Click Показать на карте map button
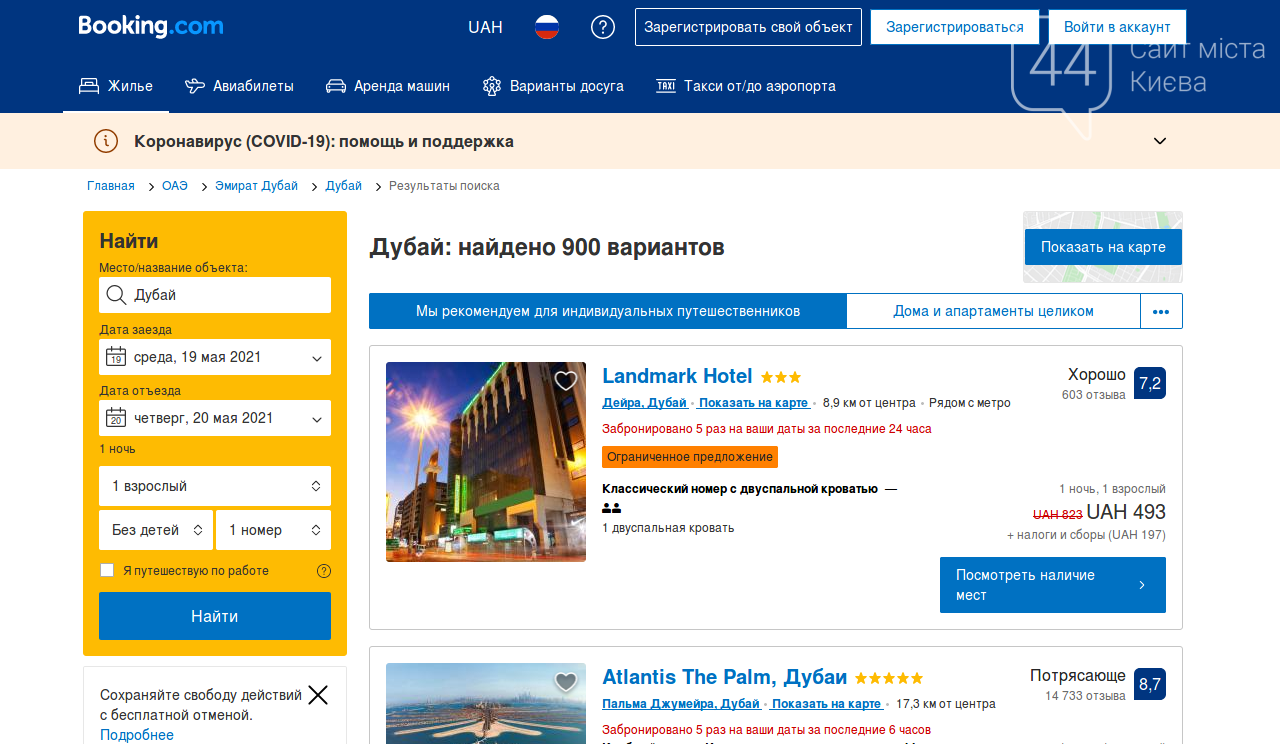 coord(1103,247)
